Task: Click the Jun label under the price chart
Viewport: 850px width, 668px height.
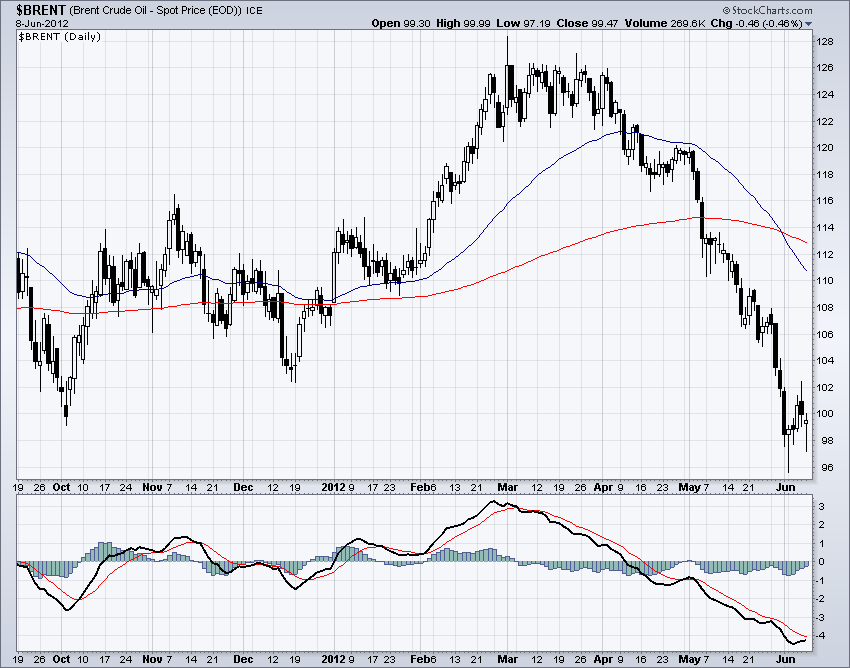Action: tap(785, 487)
